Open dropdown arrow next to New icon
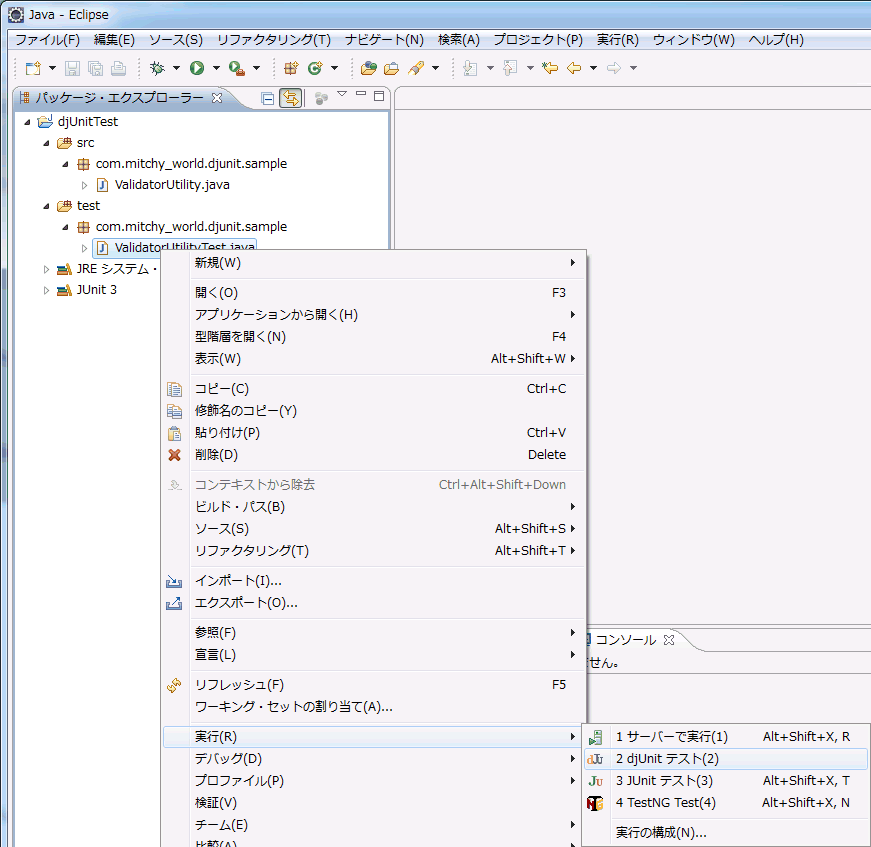 point(52,68)
